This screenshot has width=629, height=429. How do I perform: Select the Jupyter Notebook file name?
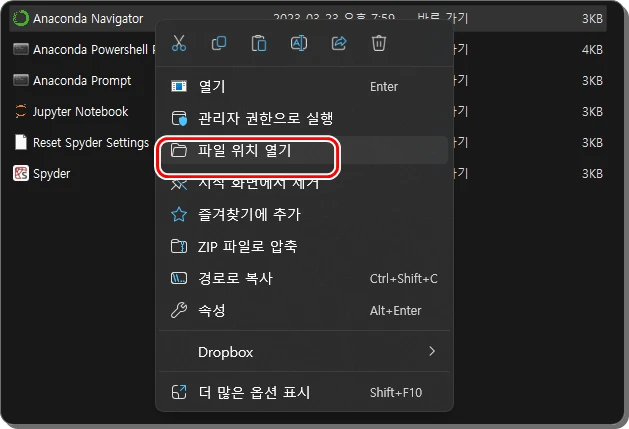click(x=80, y=112)
